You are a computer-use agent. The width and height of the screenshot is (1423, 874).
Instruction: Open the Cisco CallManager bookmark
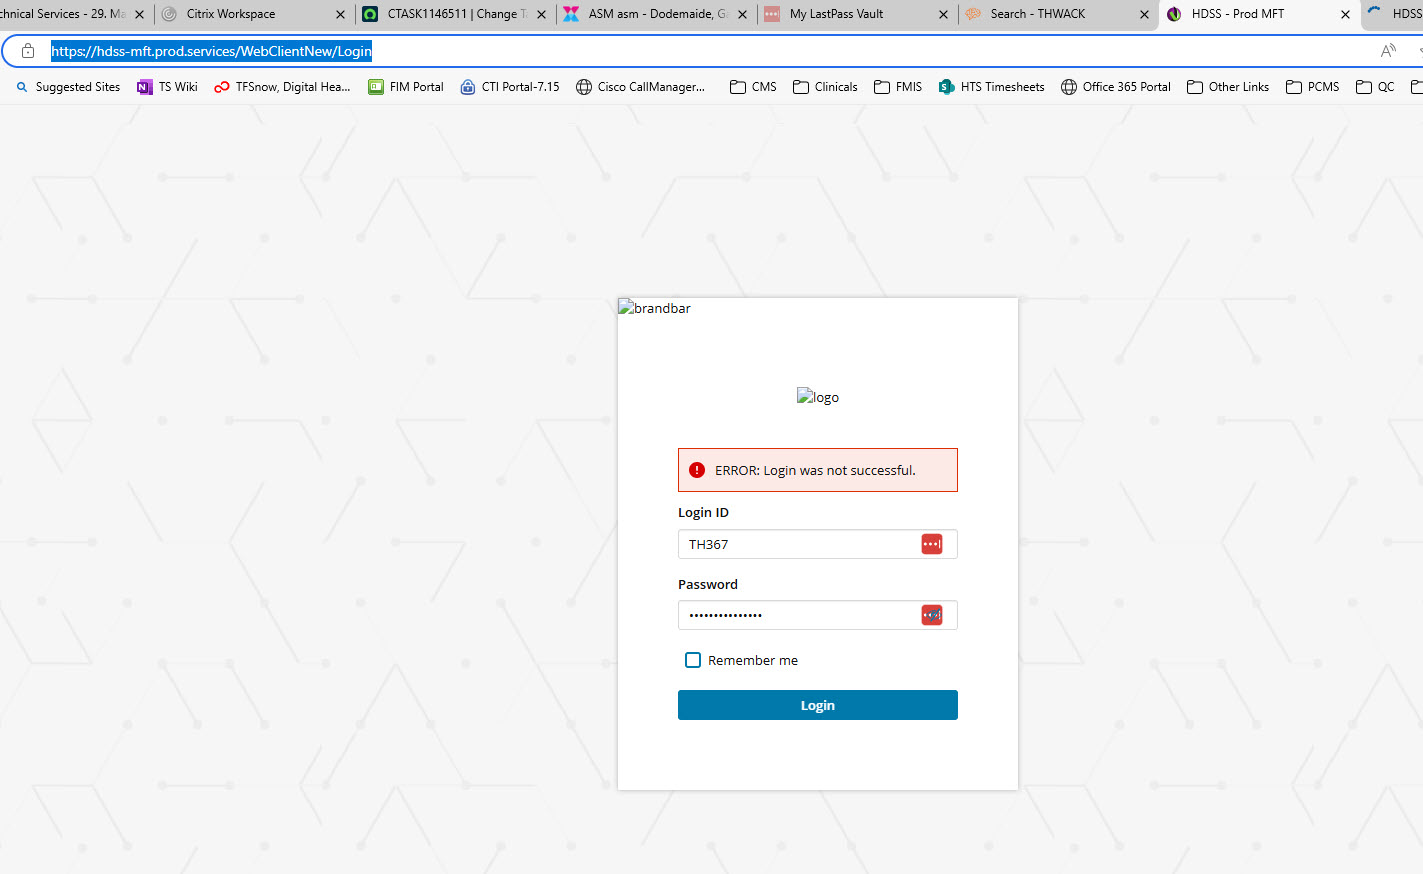coord(641,87)
